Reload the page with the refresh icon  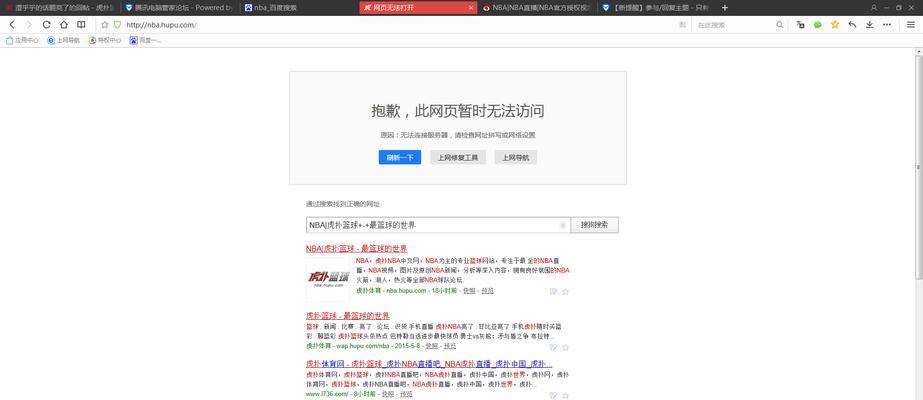47,25
